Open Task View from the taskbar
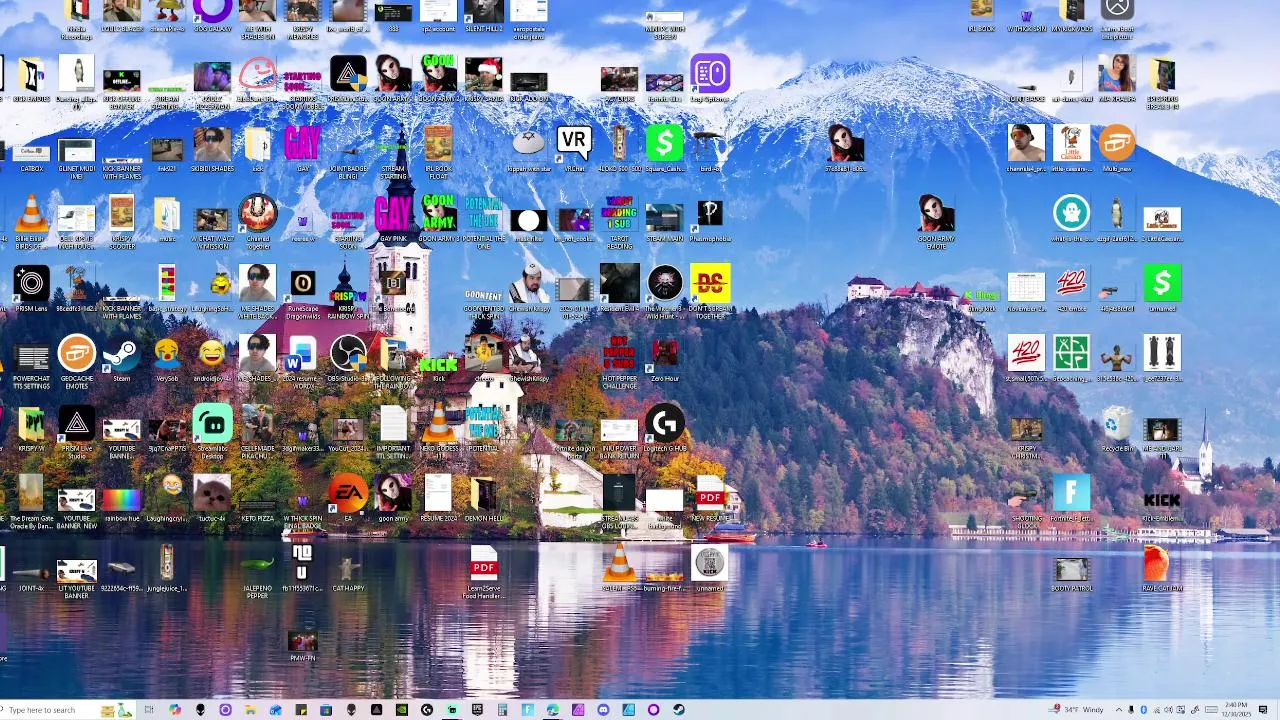Viewport: 1280px width, 720px height. click(149, 710)
